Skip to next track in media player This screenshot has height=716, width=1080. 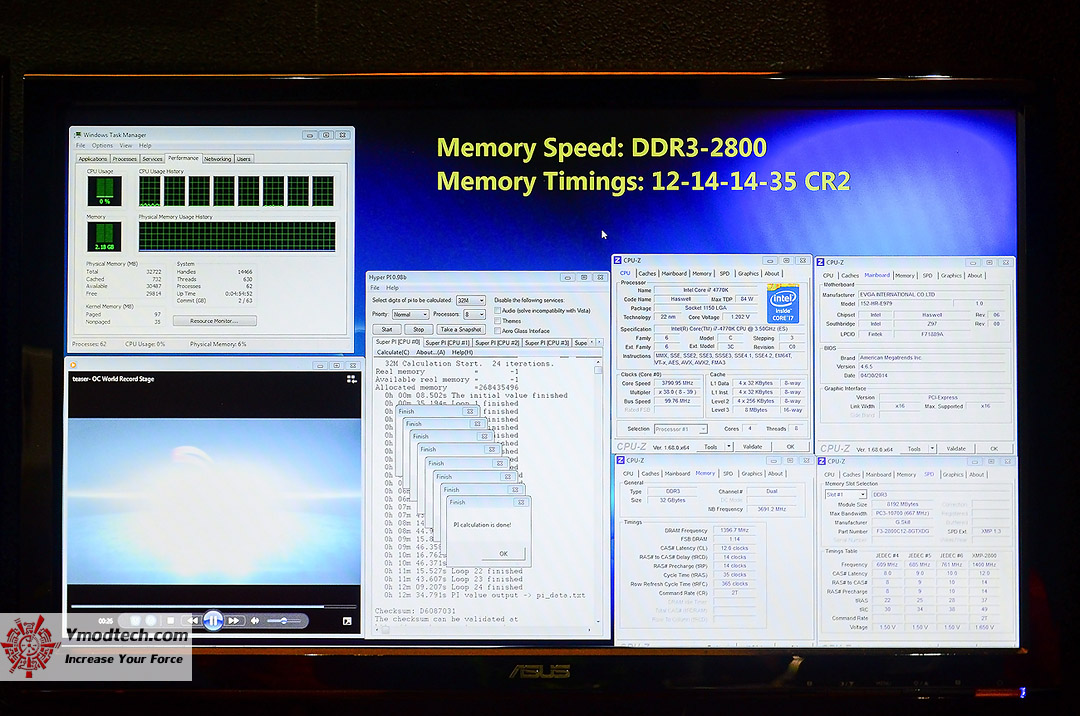[x=234, y=620]
